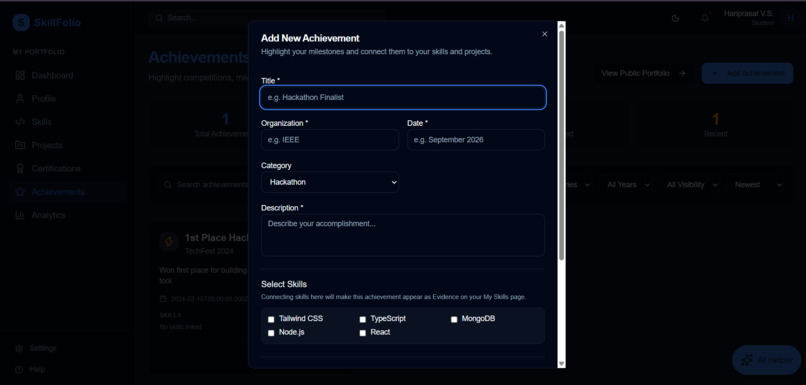This screenshot has width=806, height=385.
Task: Open Certifications in the sidebar
Action: pos(67,169)
